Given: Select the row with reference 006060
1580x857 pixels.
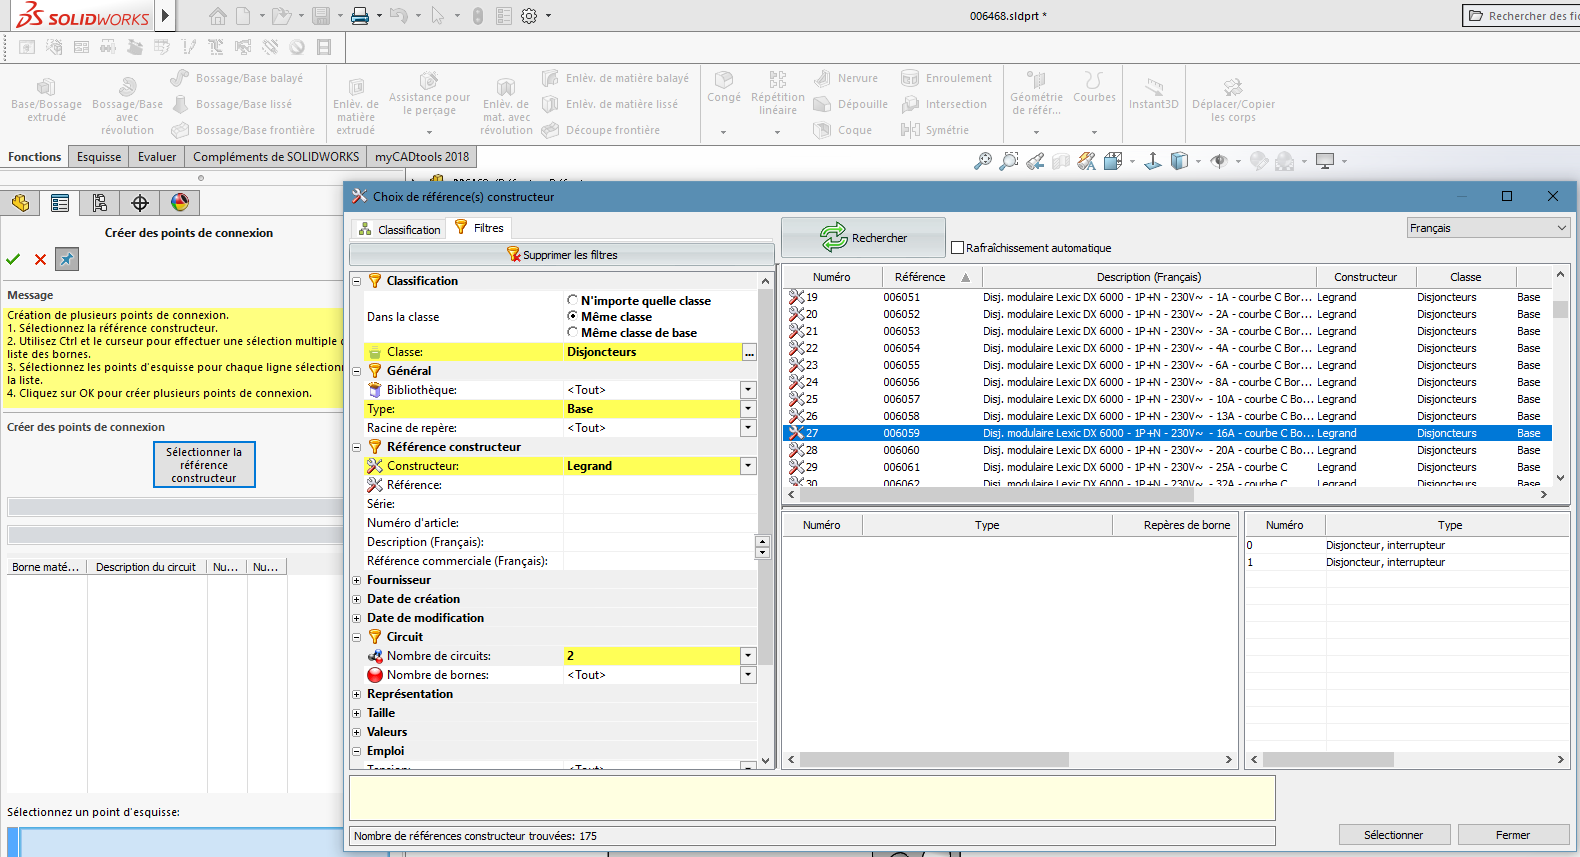Looking at the screenshot, I should (x=1167, y=450).
